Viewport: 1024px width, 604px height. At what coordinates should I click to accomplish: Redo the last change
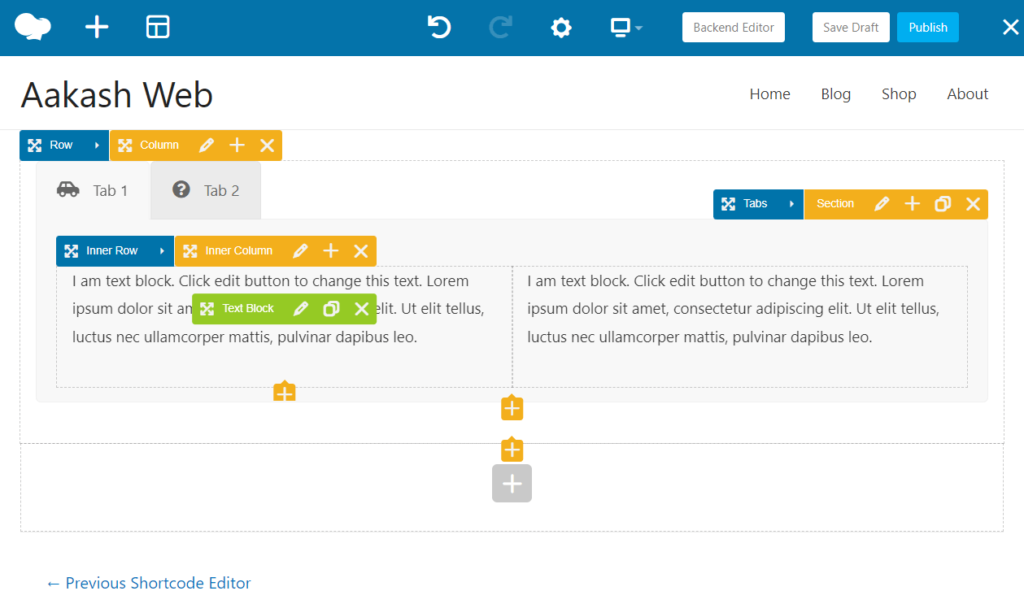pyautogui.click(x=499, y=27)
